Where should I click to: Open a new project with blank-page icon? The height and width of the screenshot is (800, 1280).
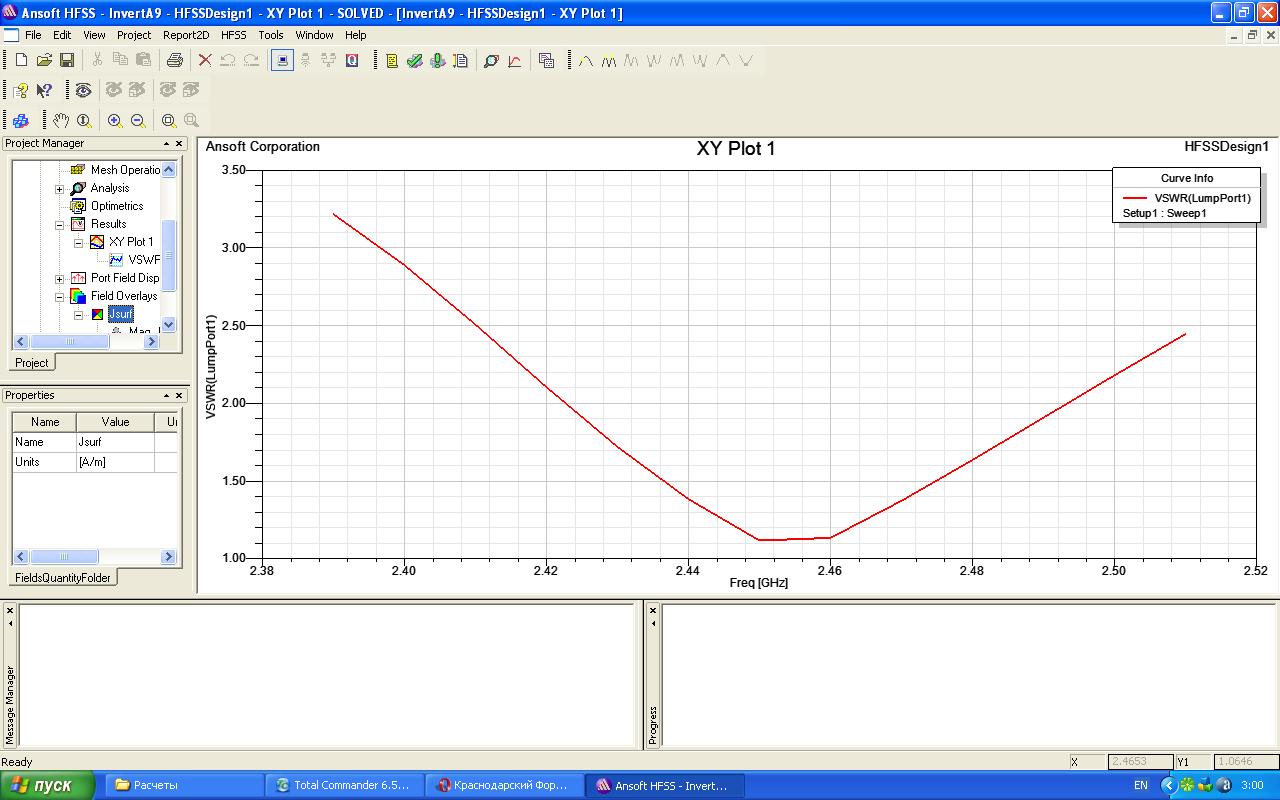21,61
